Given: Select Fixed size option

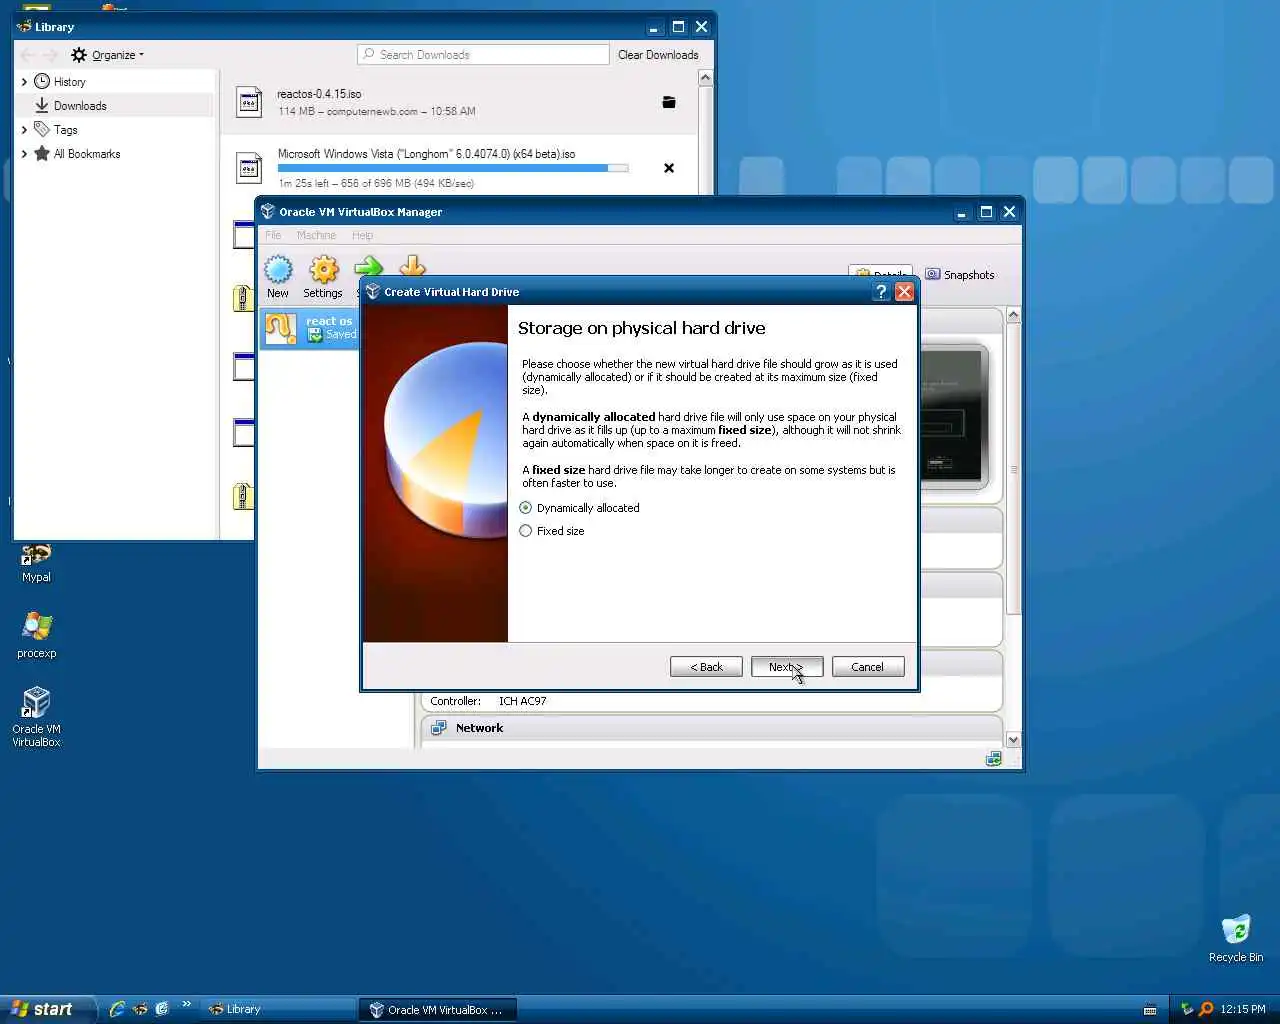Looking at the screenshot, I should pos(552,531).
